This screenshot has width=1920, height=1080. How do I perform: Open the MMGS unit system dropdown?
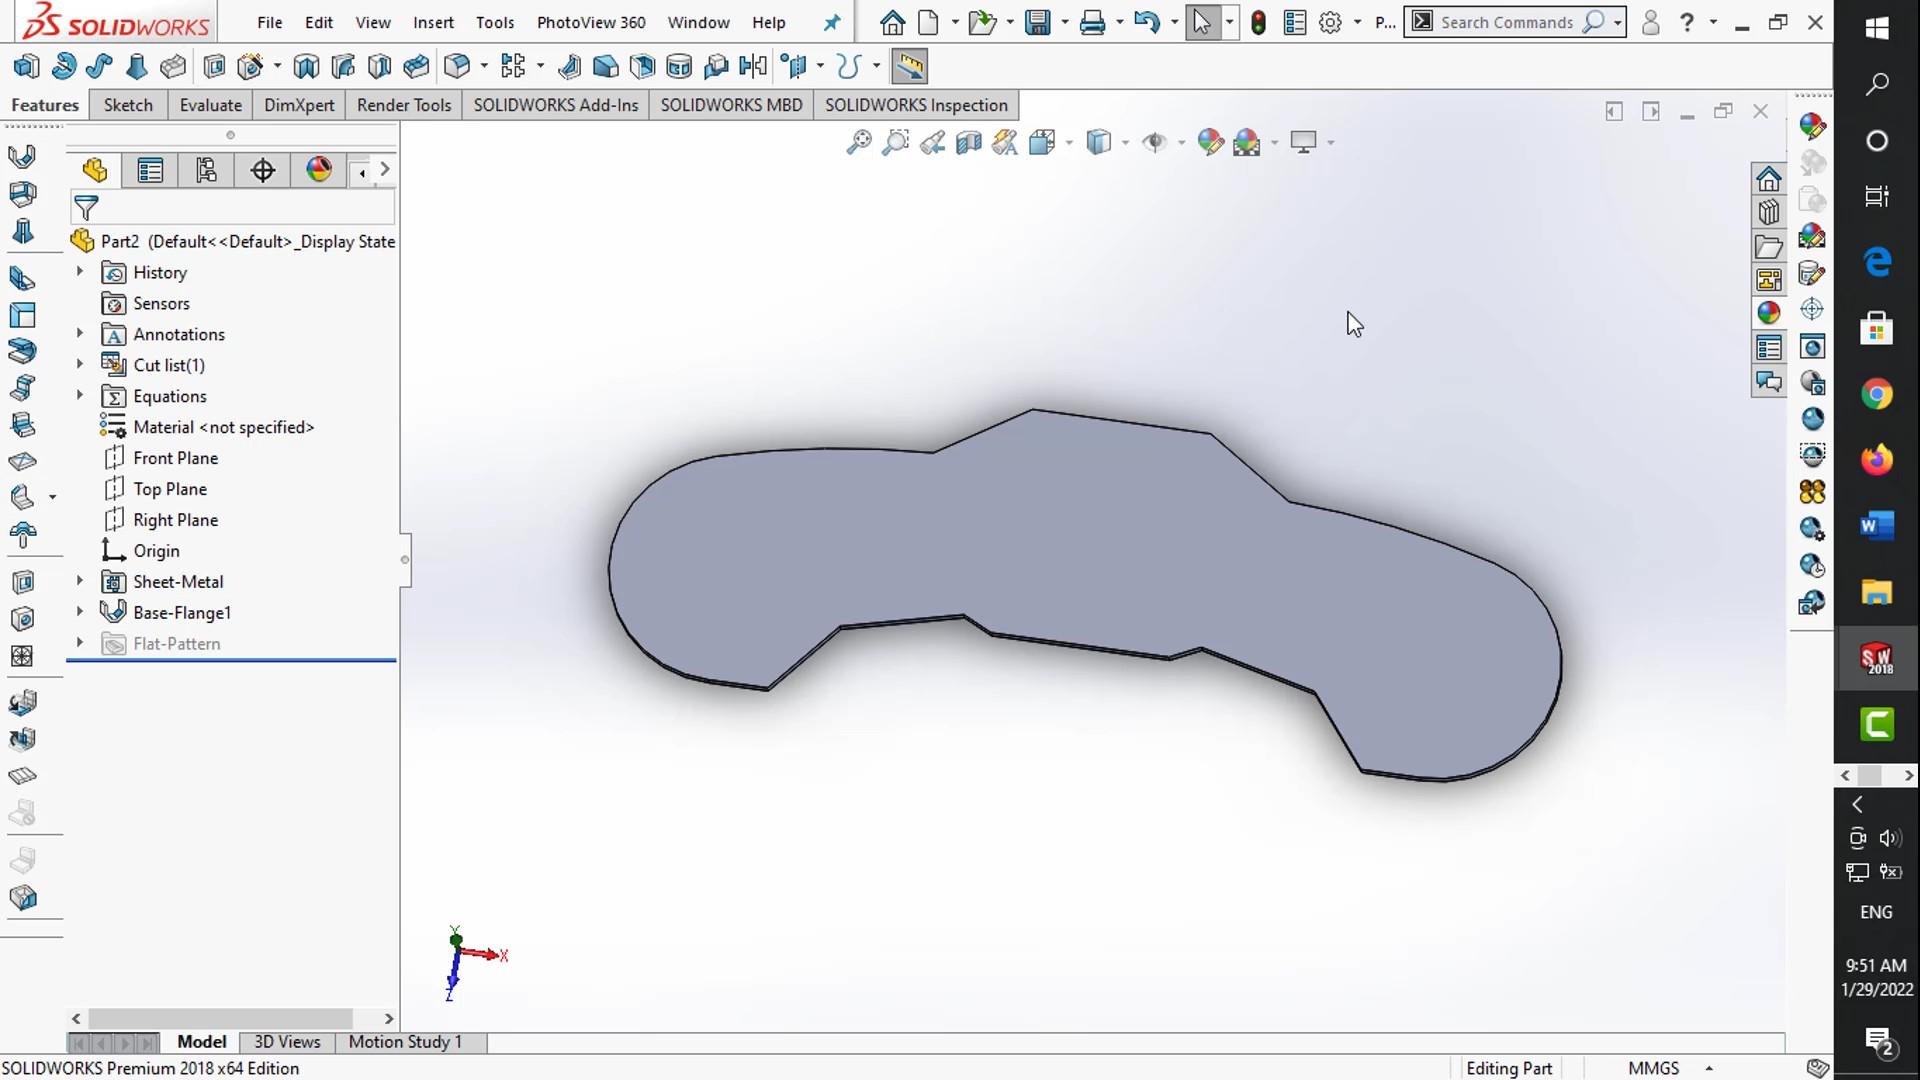click(1709, 1068)
